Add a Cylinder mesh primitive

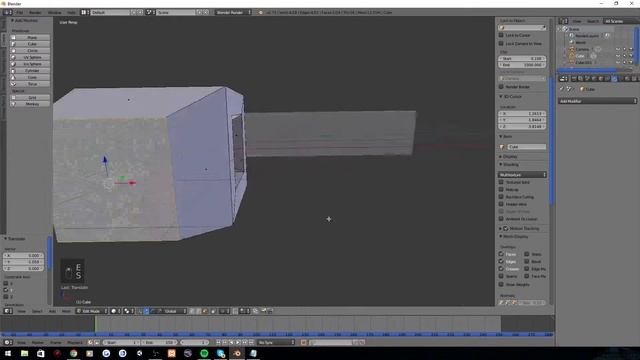coord(30,71)
